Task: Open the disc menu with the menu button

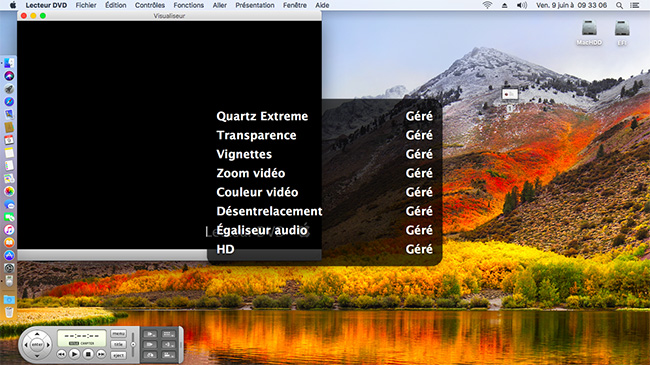Action: [x=119, y=333]
